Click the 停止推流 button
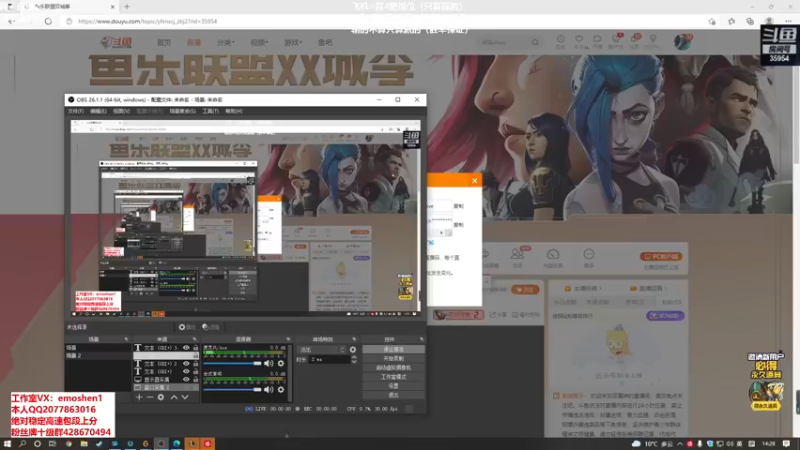Image resolution: width=800 pixels, height=450 pixels. (x=393, y=349)
